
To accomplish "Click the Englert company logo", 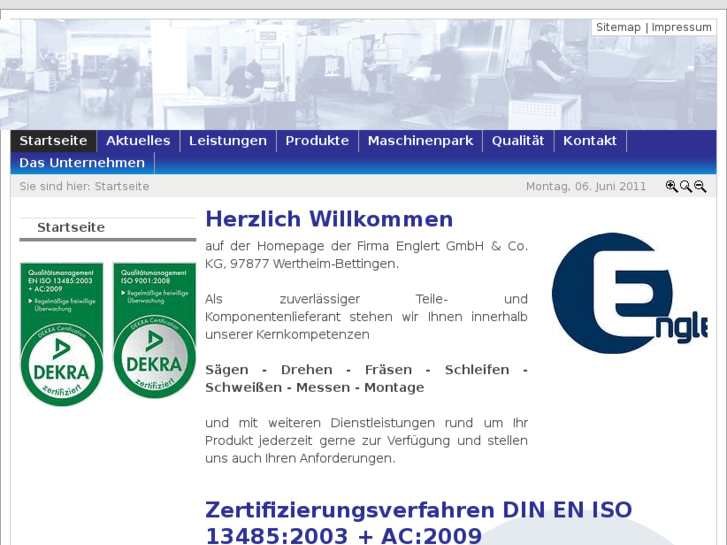I will [629, 293].
